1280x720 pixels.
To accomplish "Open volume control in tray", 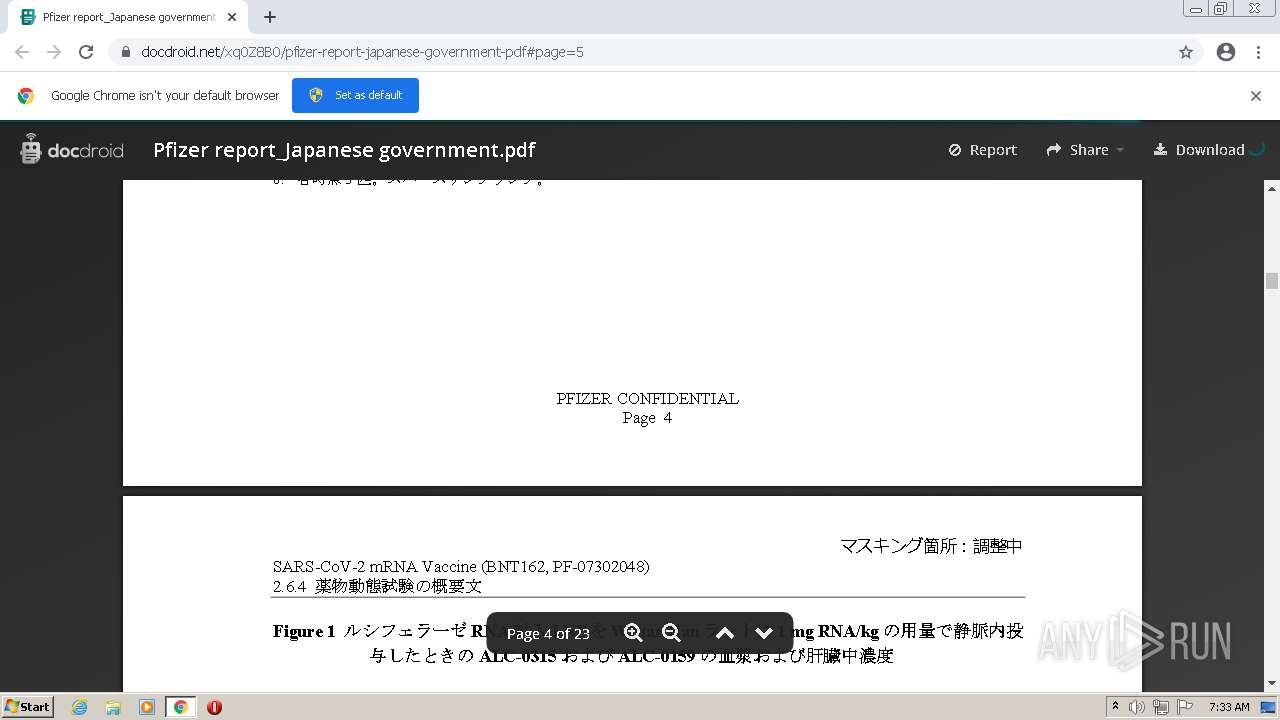I will click(1137, 707).
